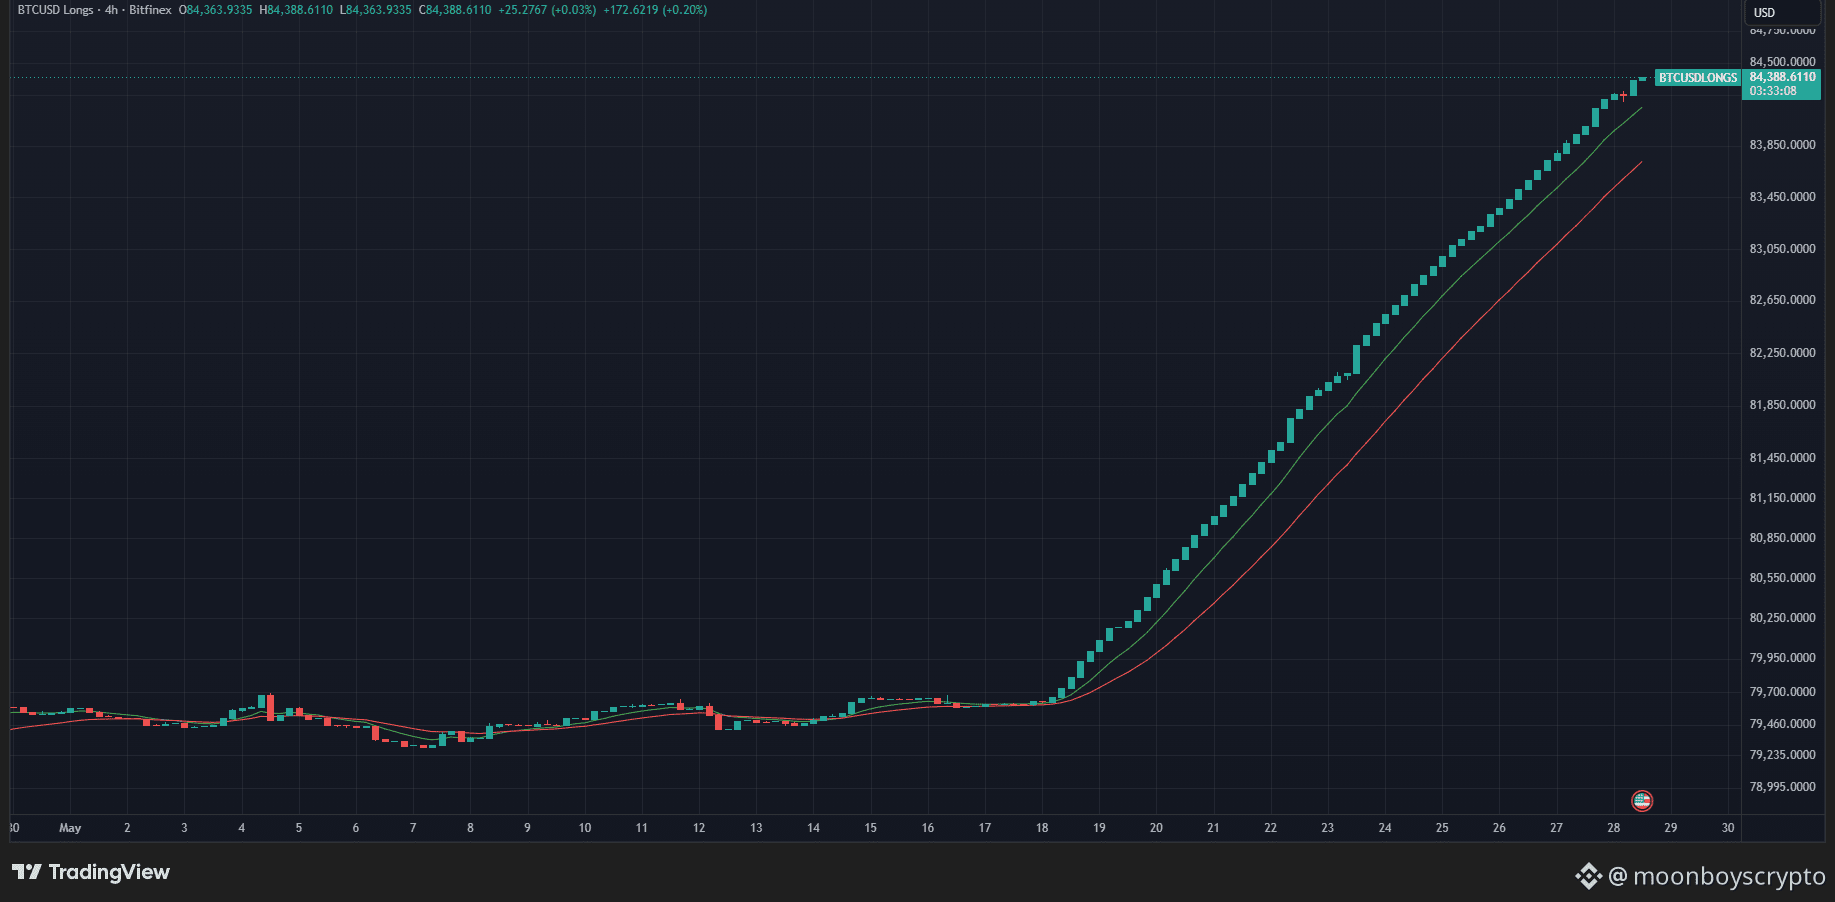This screenshot has width=1835, height=902.
Task: Click date 25 on the time axis
Action: [x=1442, y=828]
